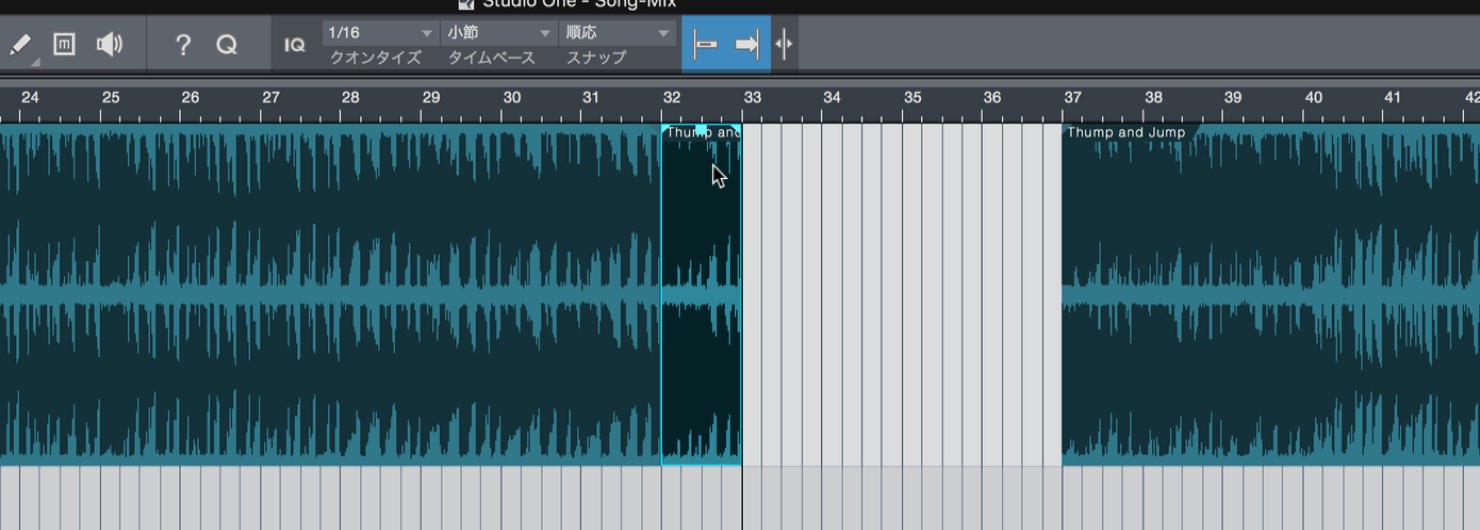Click bar 24 on the timeline ruler
1480x530 pixels.
pos(30,98)
